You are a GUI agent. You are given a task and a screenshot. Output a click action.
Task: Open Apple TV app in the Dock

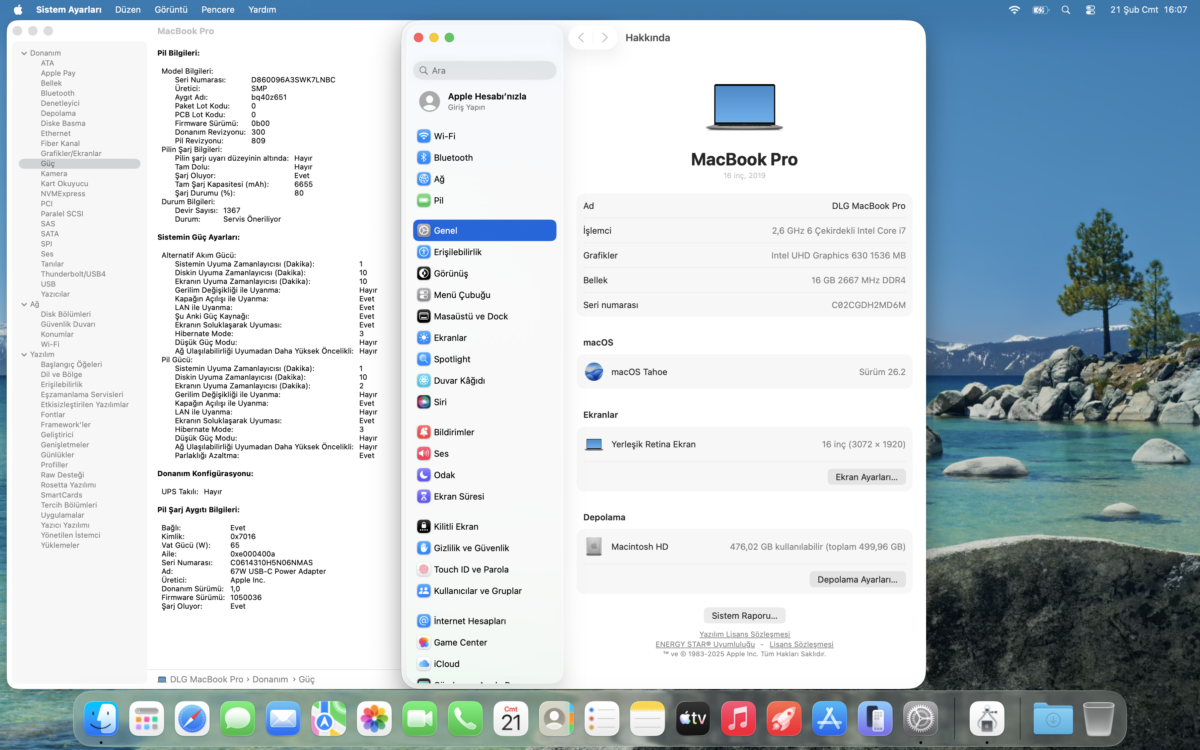(693, 718)
